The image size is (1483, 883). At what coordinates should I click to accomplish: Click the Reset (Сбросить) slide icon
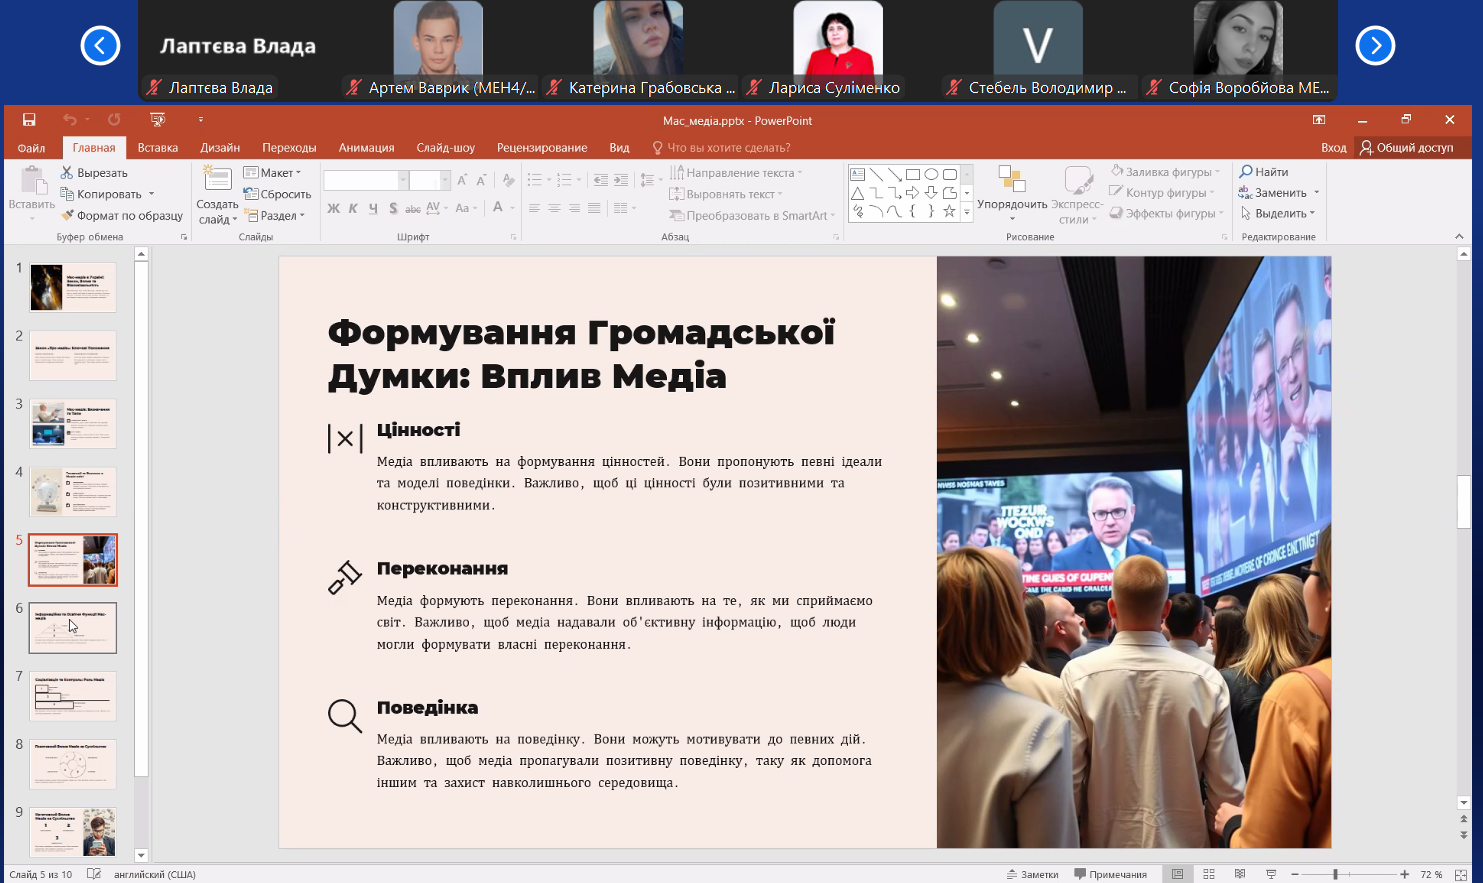252,194
